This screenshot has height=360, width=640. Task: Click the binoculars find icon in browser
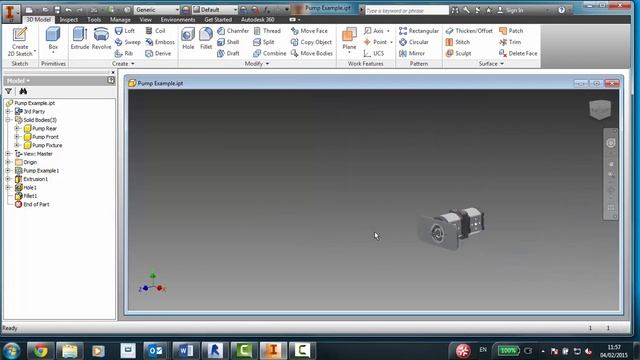23,91
